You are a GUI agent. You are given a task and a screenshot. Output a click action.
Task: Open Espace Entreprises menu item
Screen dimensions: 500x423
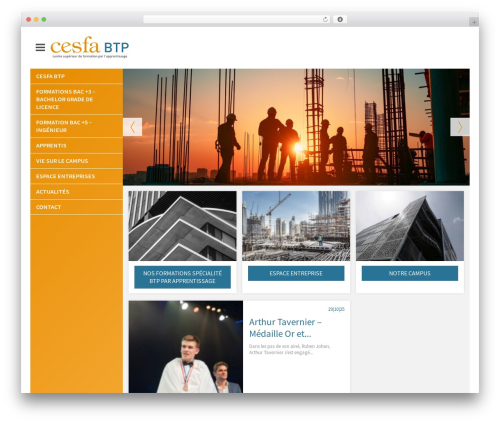click(x=77, y=176)
